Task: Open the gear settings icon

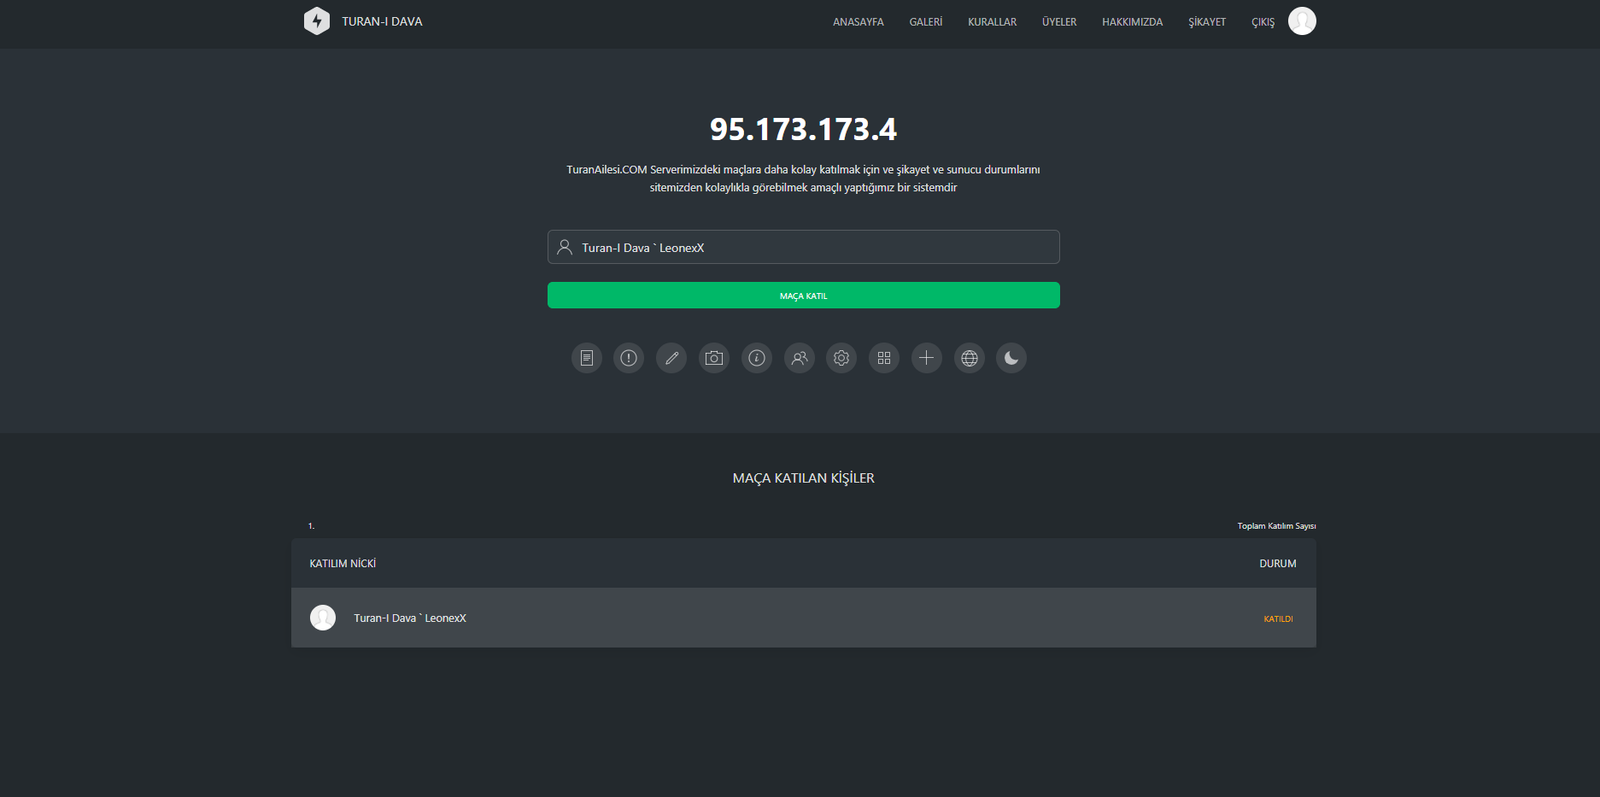Action: click(x=842, y=358)
